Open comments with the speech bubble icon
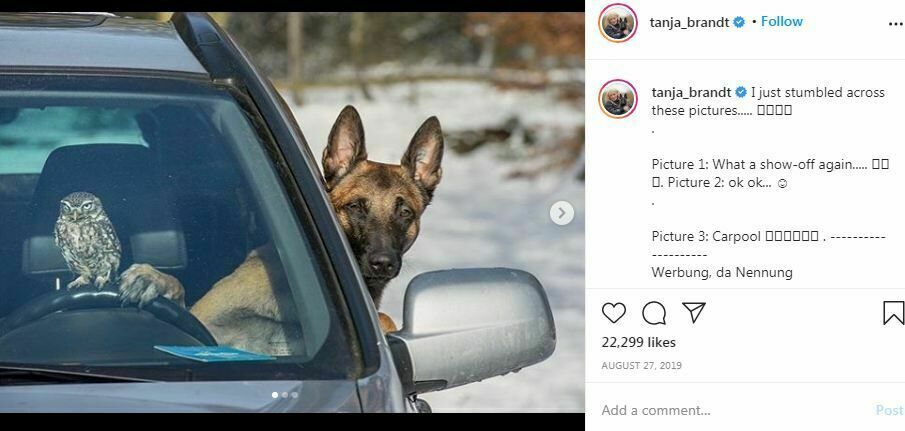The width and height of the screenshot is (905, 431). click(x=654, y=313)
